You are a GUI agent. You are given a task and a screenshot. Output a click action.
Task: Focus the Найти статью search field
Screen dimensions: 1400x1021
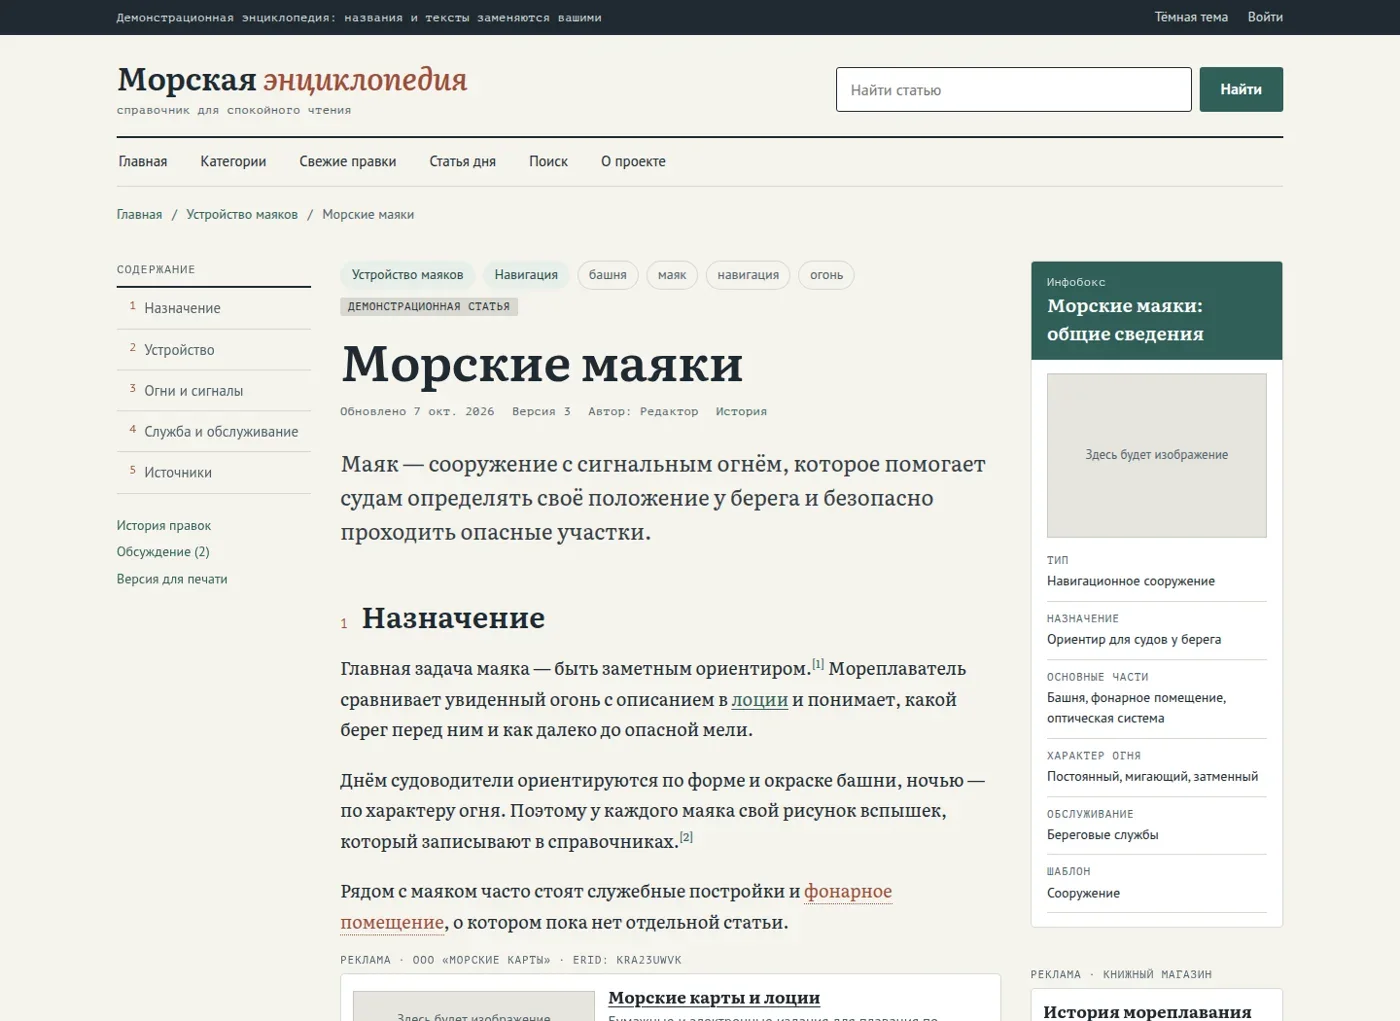1013,90
